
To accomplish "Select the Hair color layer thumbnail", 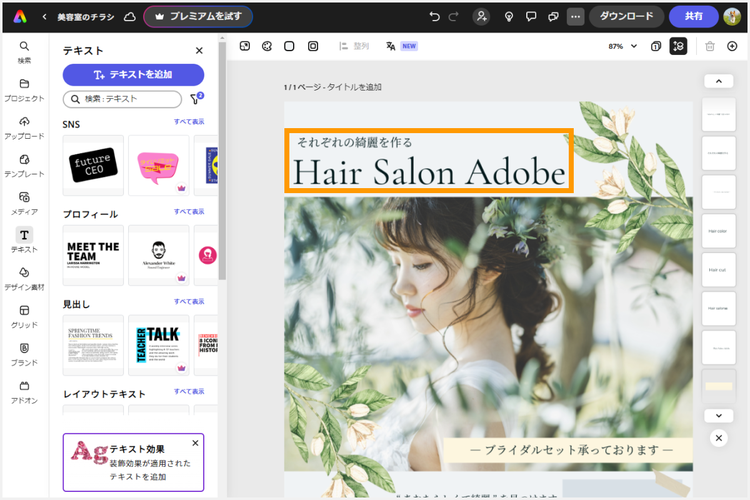I will [718, 231].
